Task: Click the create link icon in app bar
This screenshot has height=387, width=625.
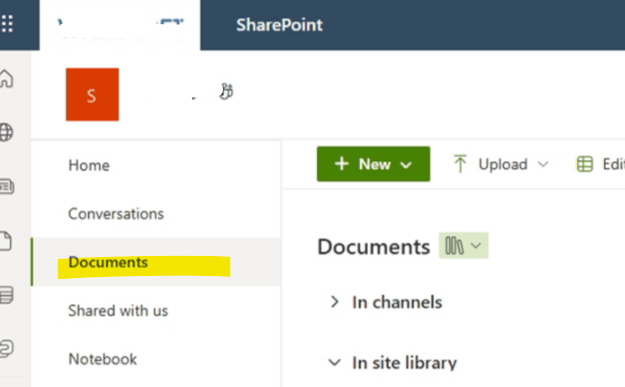Action: tap(6, 348)
